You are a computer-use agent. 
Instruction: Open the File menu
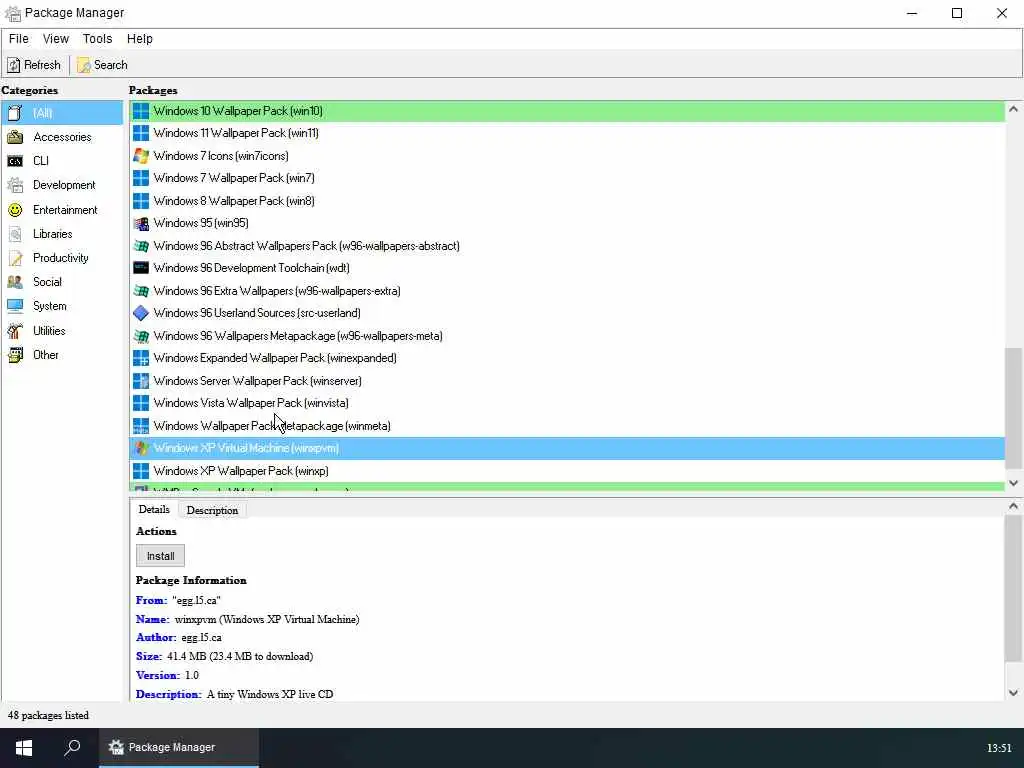[18, 39]
